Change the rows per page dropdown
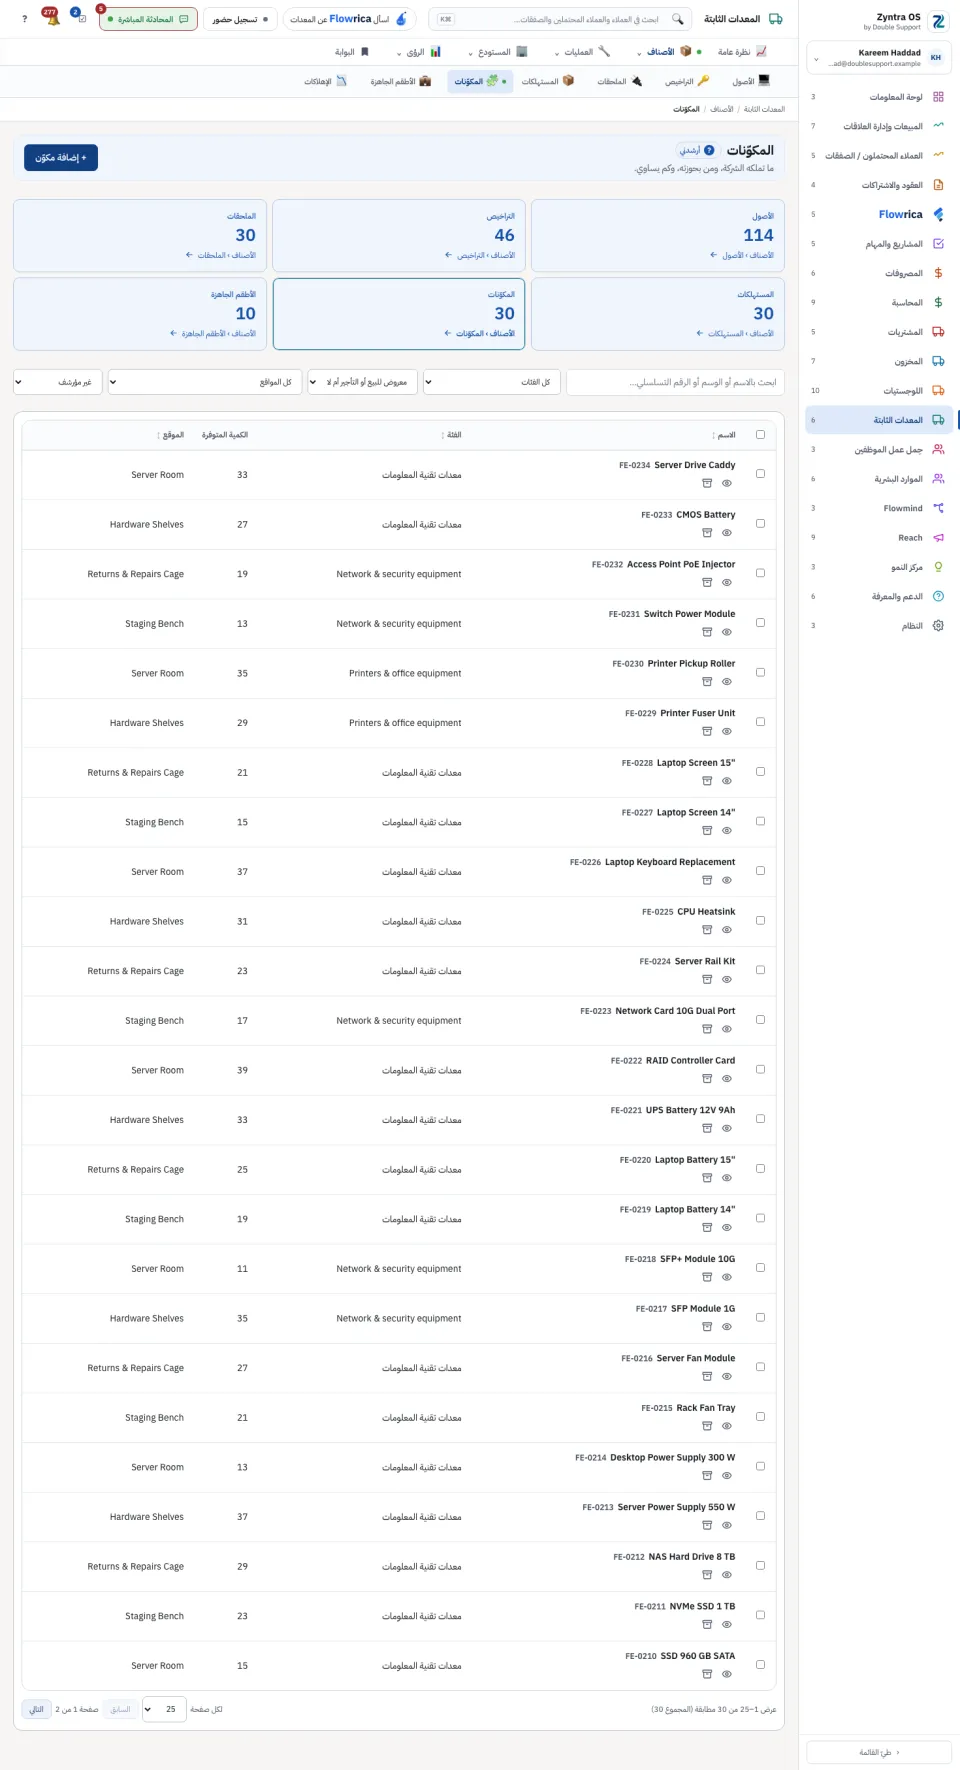 (164, 1709)
